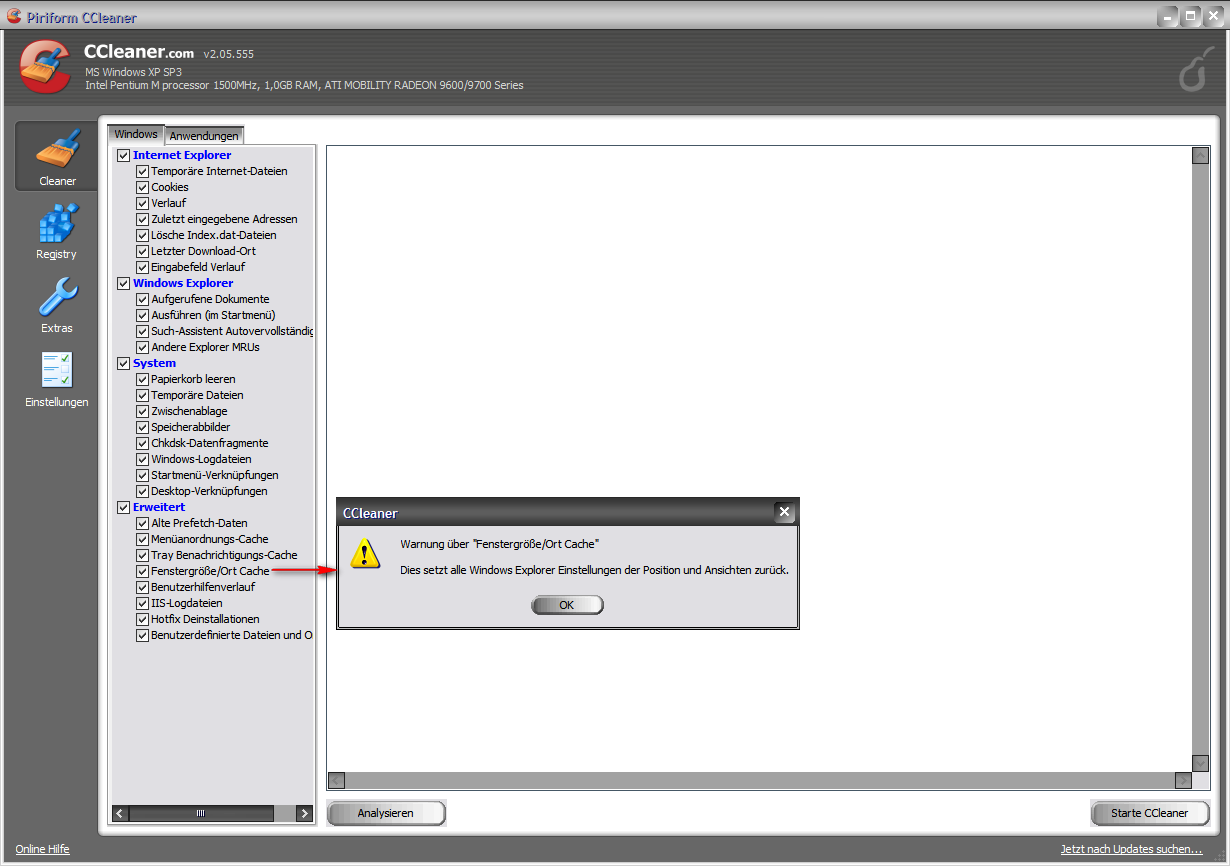The height and width of the screenshot is (866, 1230).
Task: Toggle Windows-Logdateien checkbox
Action: [x=142, y=459]
